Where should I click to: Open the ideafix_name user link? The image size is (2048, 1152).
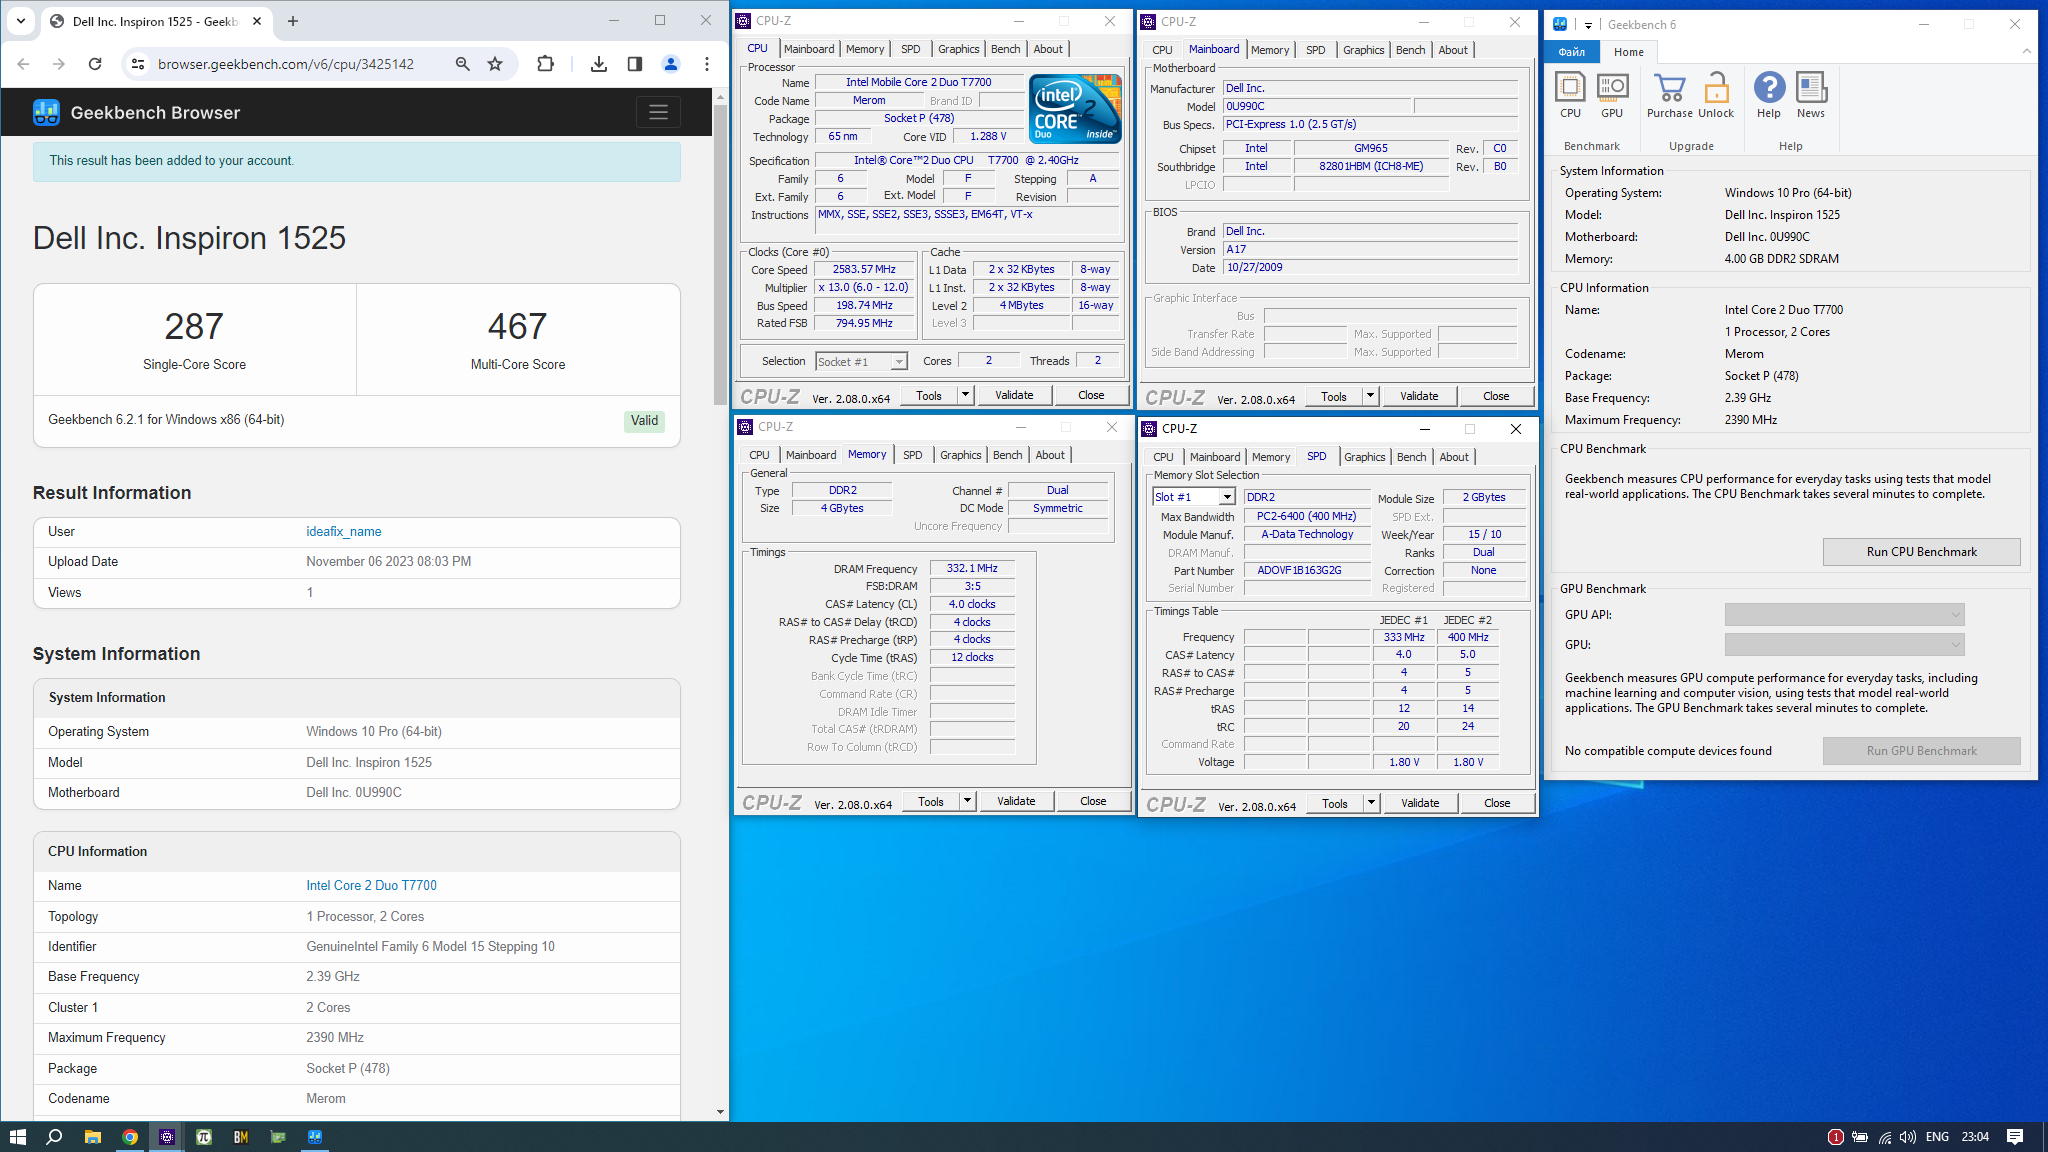[343, 532]
